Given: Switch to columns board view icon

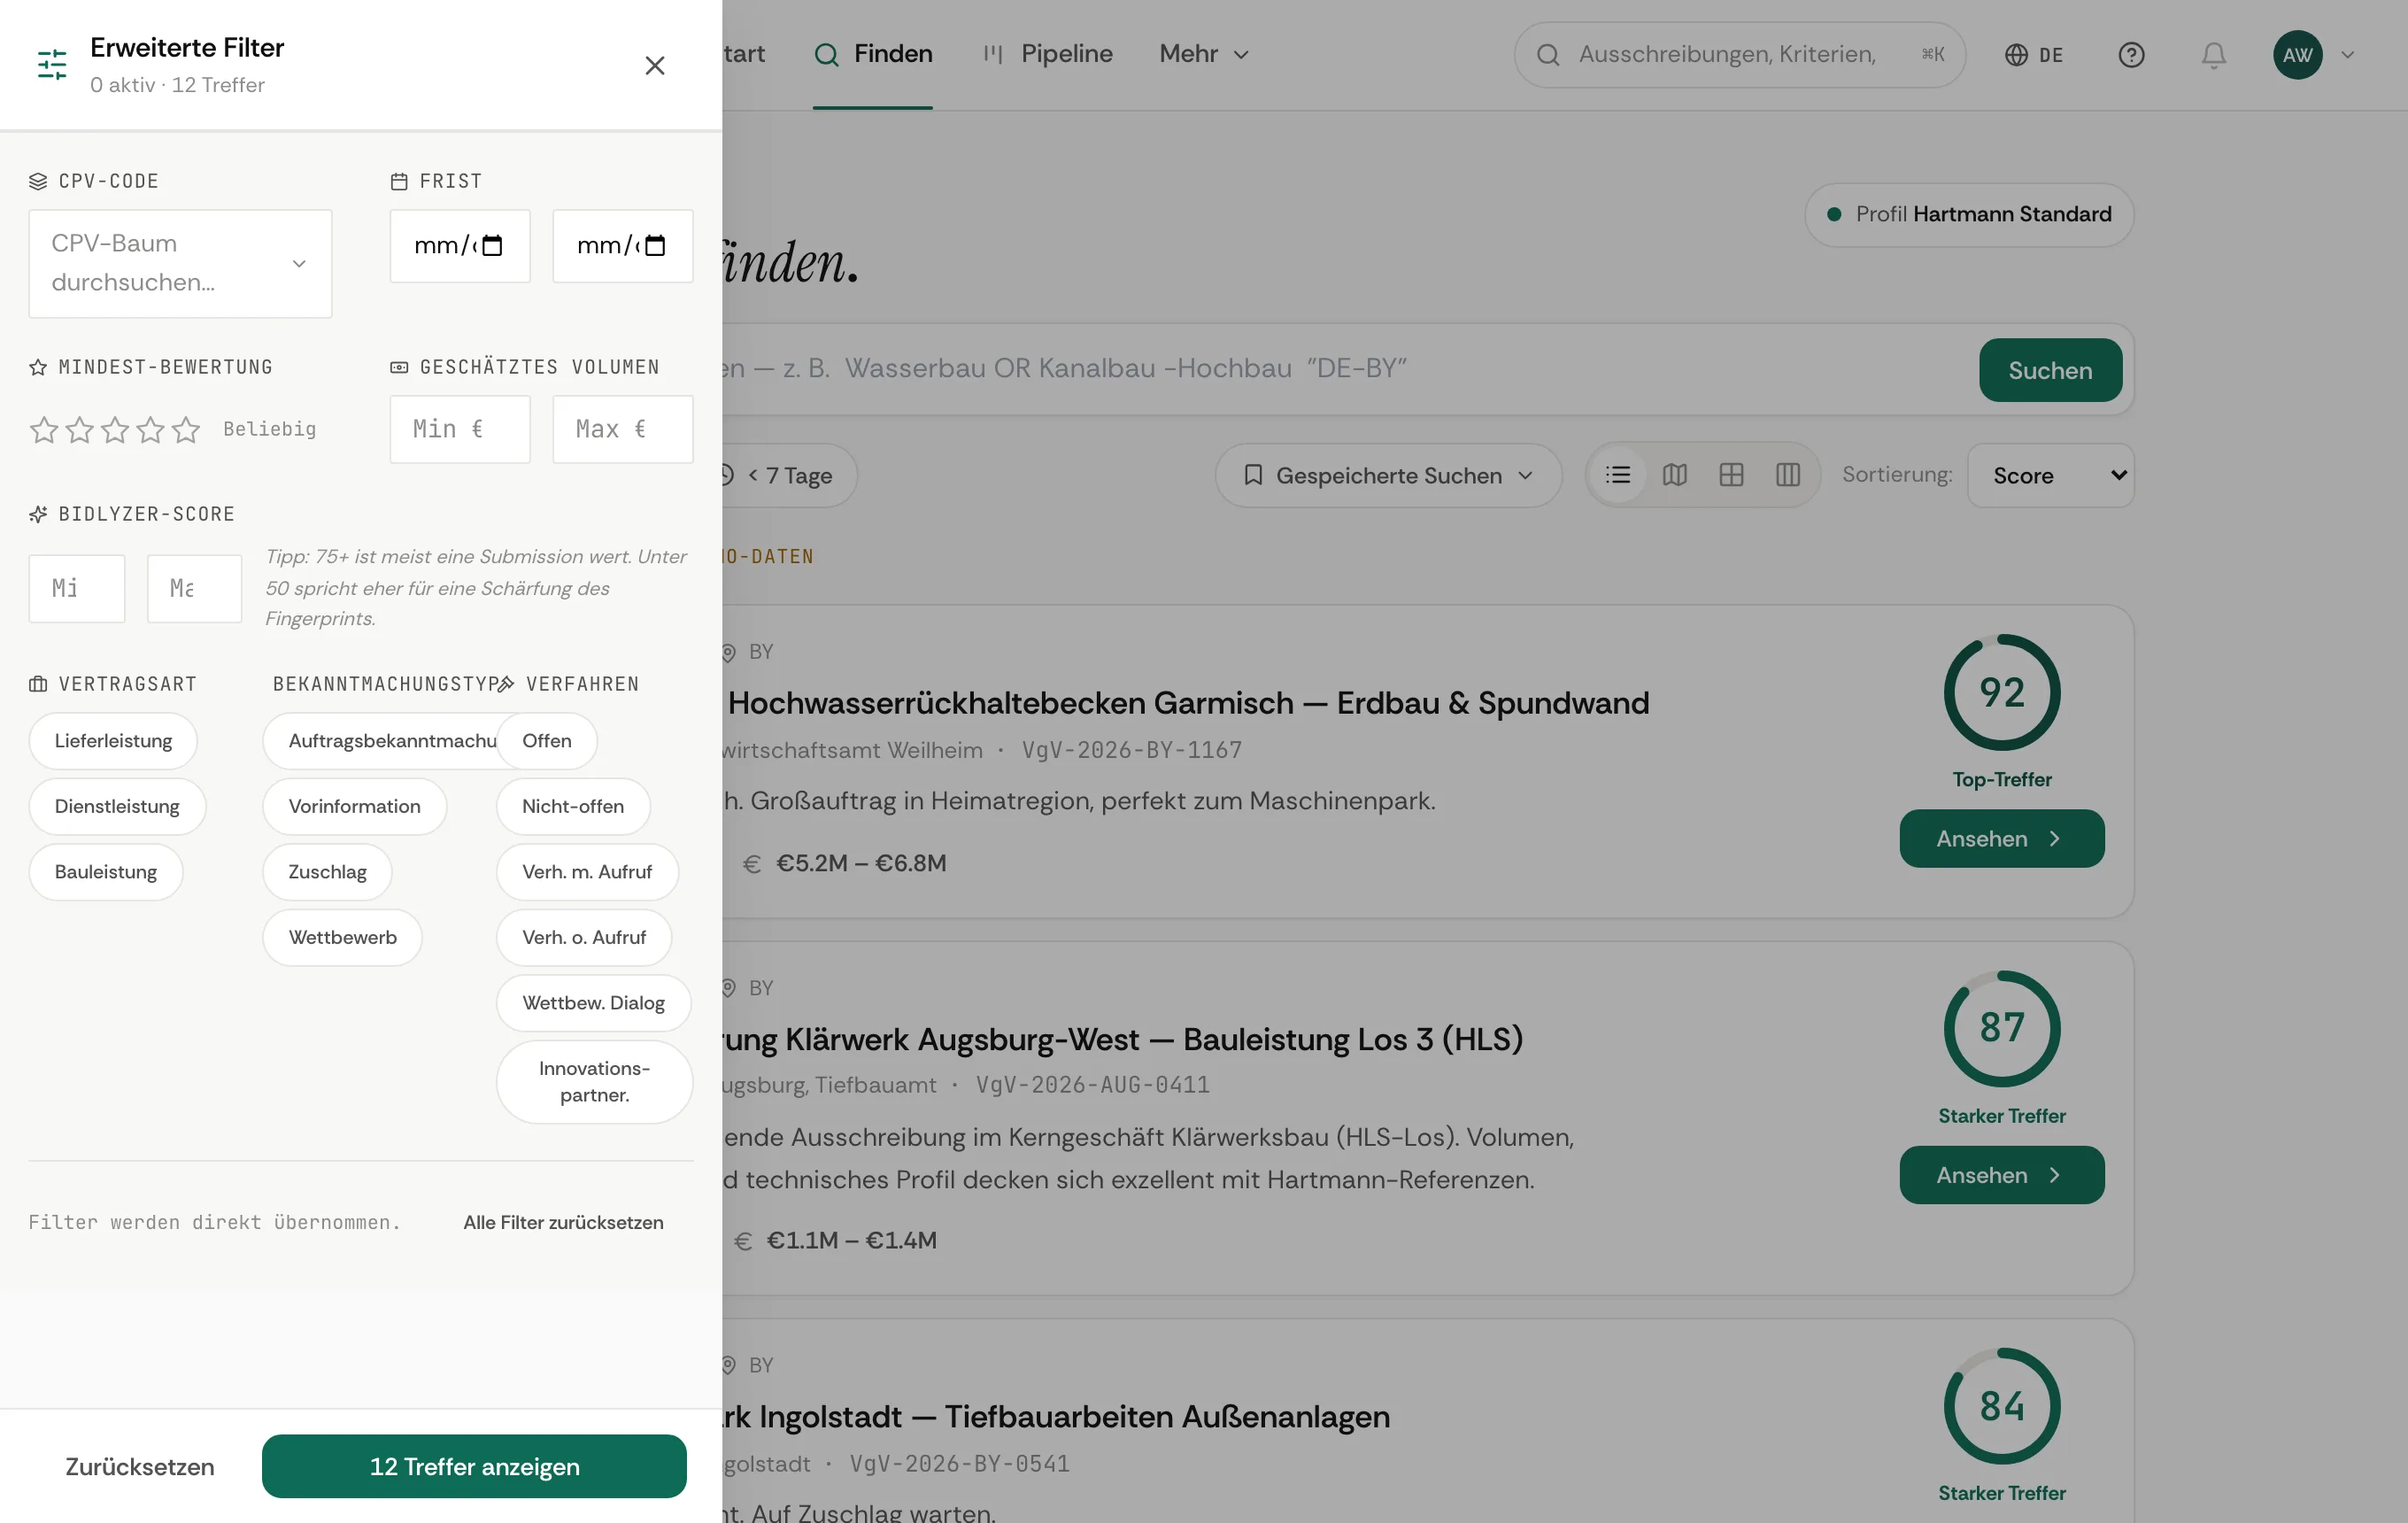Looking at the screenshot, I should pyautogui.click(x=1788, y=475).
